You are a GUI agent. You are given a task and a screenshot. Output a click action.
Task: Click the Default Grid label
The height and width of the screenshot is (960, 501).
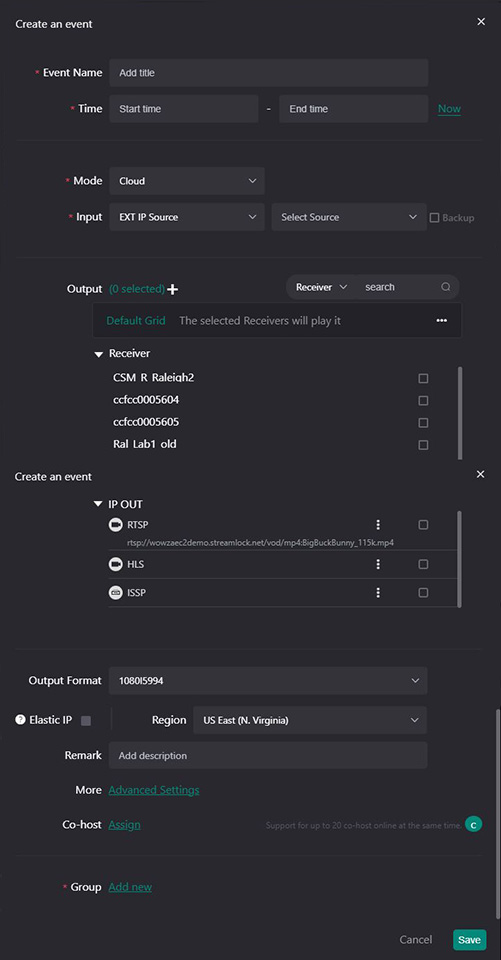(x=136, y=321)
